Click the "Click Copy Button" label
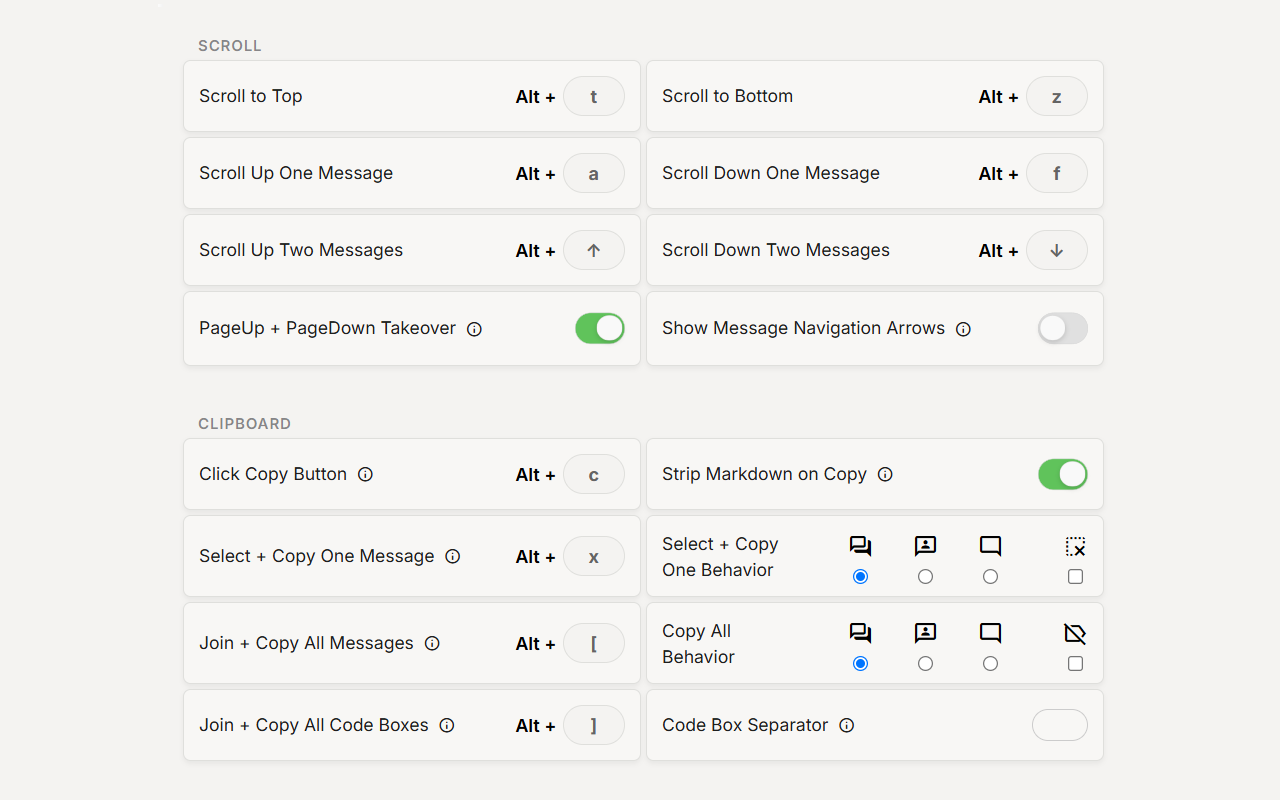The image size is (1280, 800). (x=273, y=474)
